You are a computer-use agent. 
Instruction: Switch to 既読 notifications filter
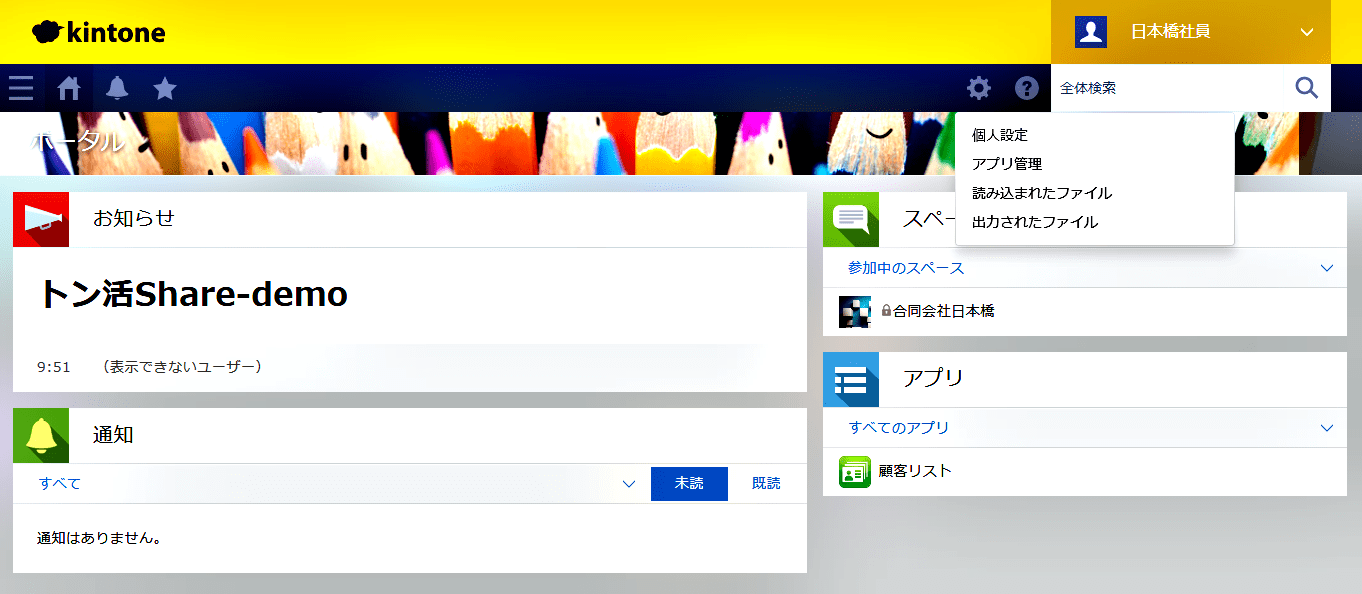766,484
